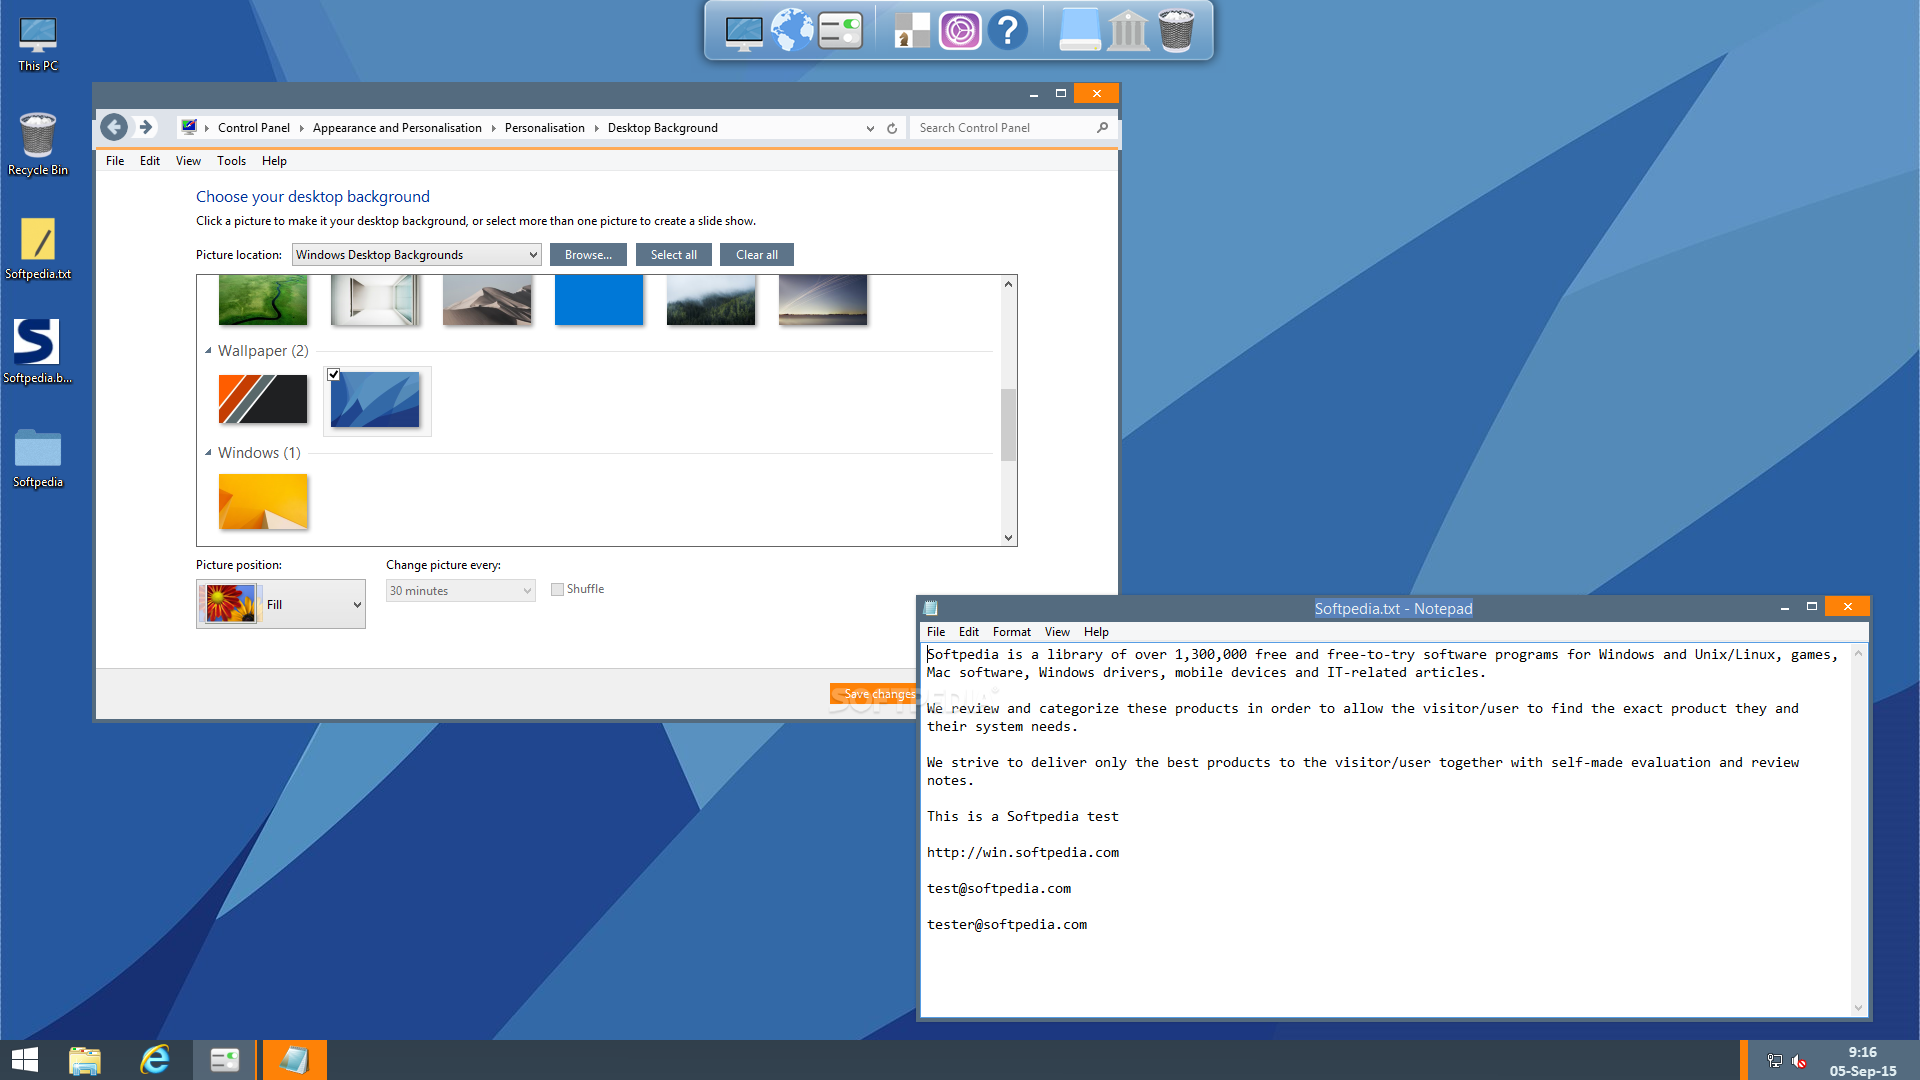Go to Appearance and Personalisation breadcrumb
Screen dimensions: 1920x1080
pos(397,128)
